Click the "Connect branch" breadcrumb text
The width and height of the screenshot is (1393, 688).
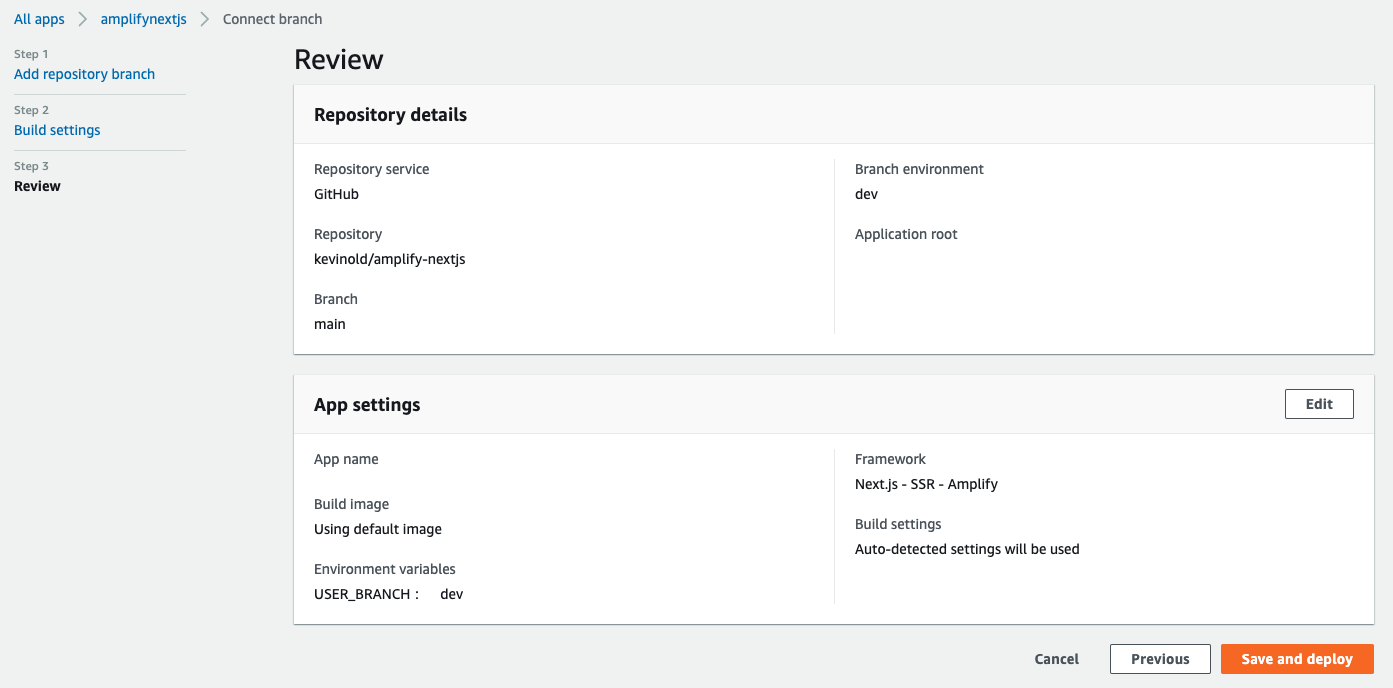tap(272, 19)
